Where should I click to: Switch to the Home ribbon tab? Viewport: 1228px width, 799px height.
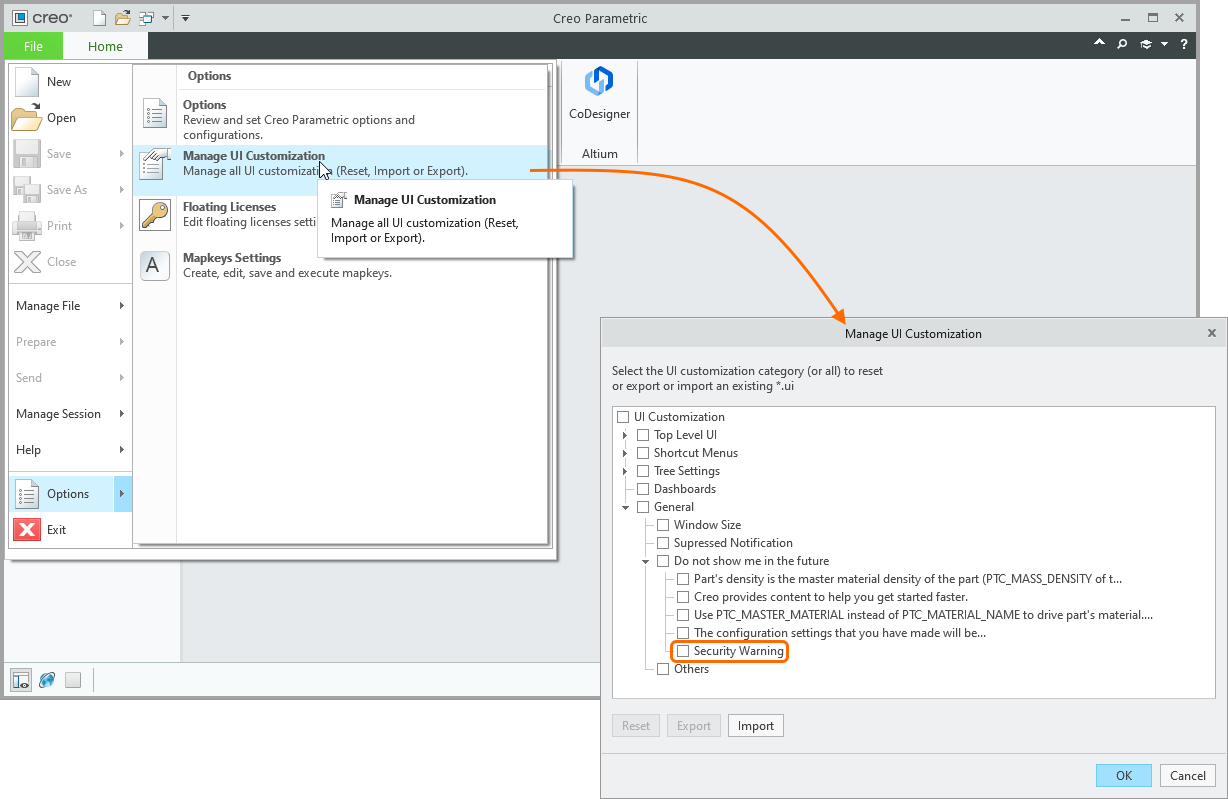pyautogui.click(x=105, y=46)
